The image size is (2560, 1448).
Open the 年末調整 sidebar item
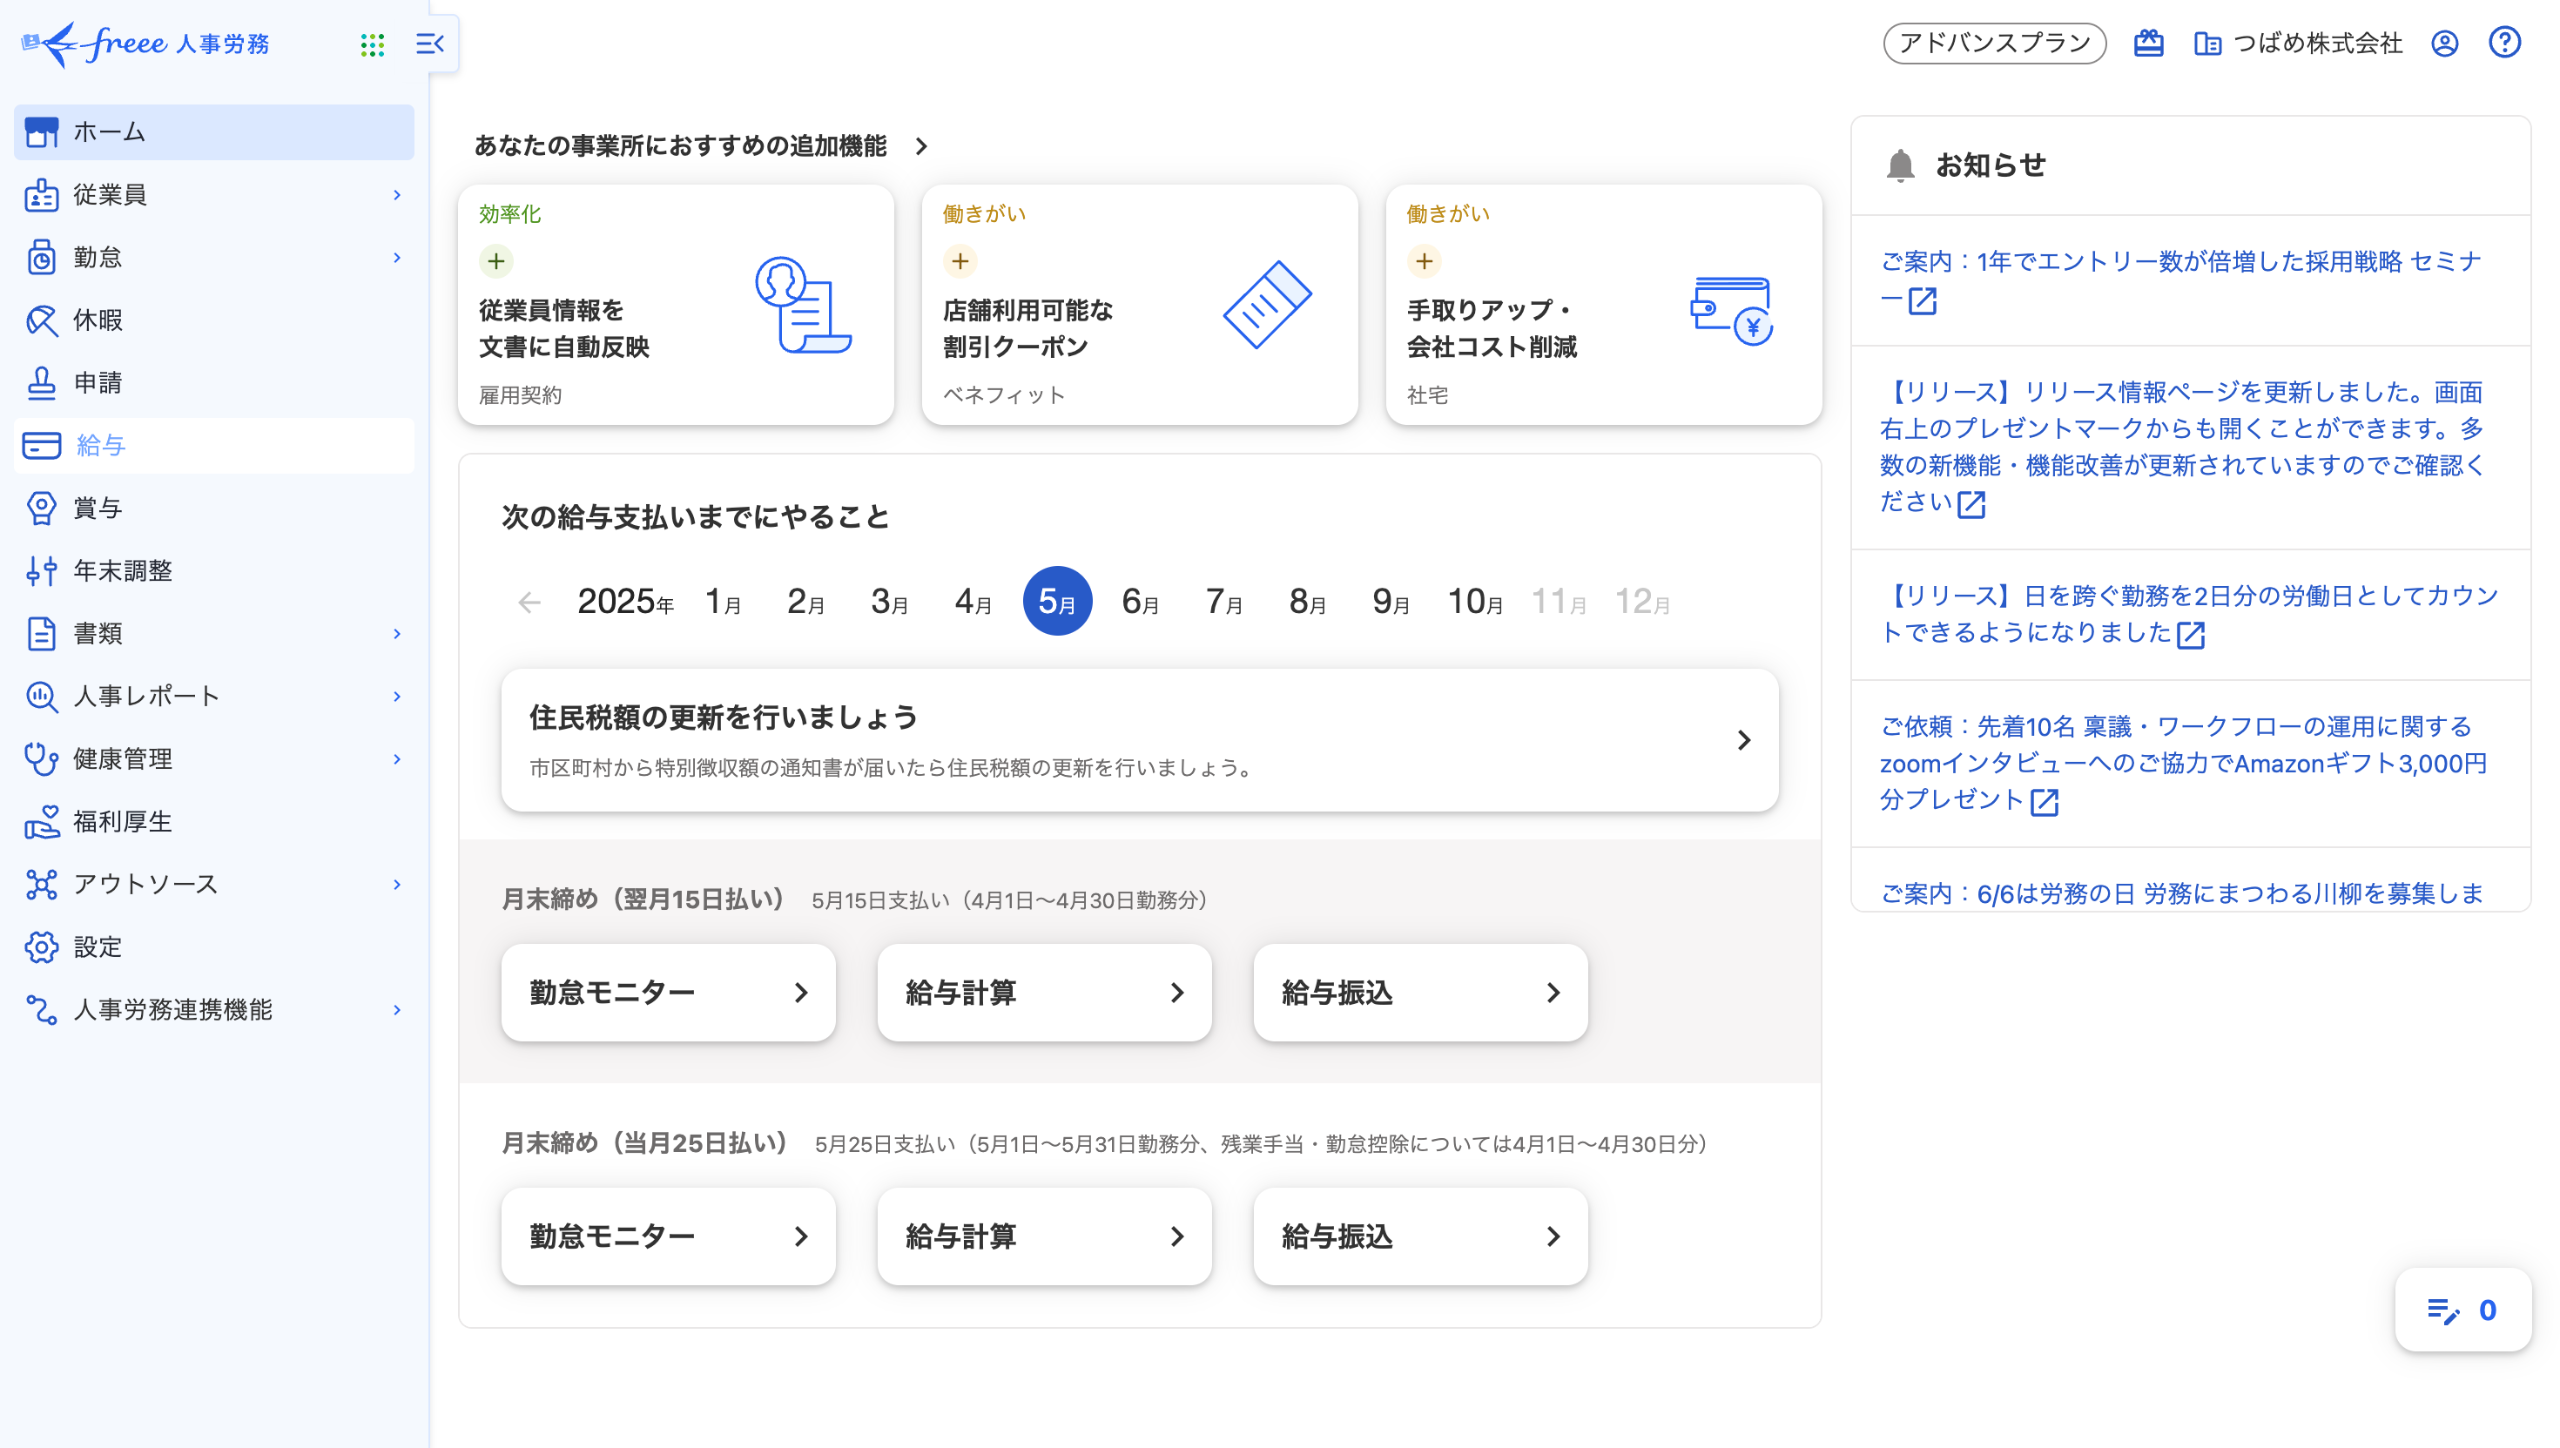(122, 571)
